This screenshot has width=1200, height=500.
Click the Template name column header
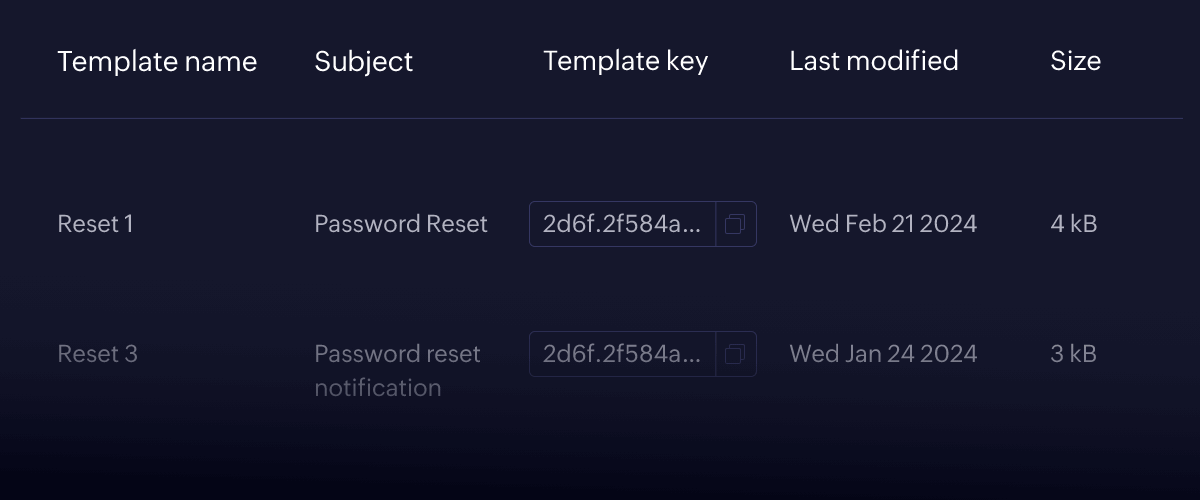[157, 61]
